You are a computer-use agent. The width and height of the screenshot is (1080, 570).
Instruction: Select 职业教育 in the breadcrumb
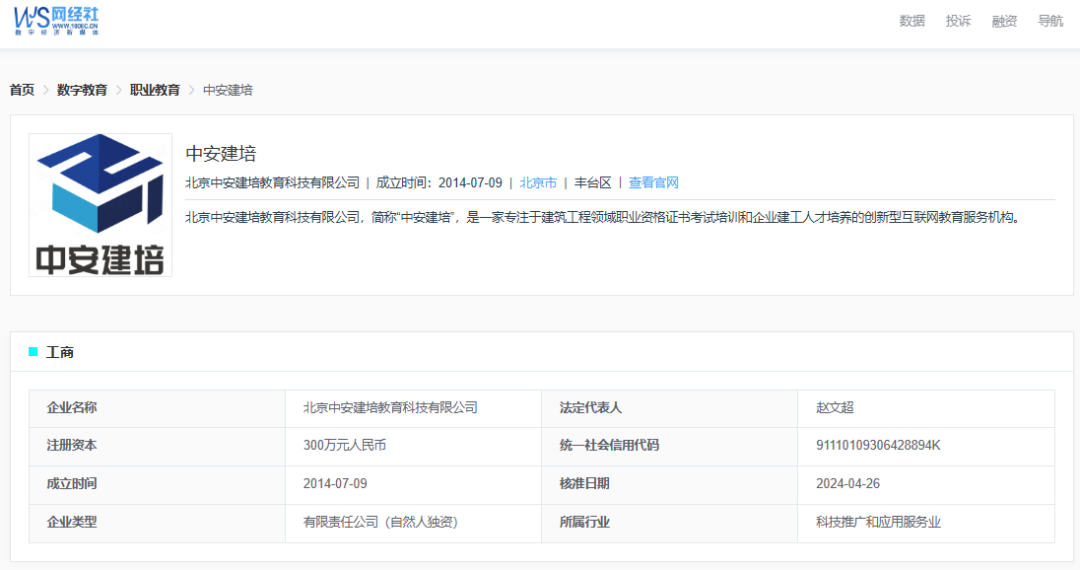155,90
